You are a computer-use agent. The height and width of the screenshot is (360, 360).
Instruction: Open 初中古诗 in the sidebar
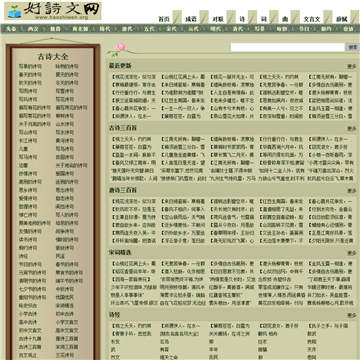(x=65, y=314)
